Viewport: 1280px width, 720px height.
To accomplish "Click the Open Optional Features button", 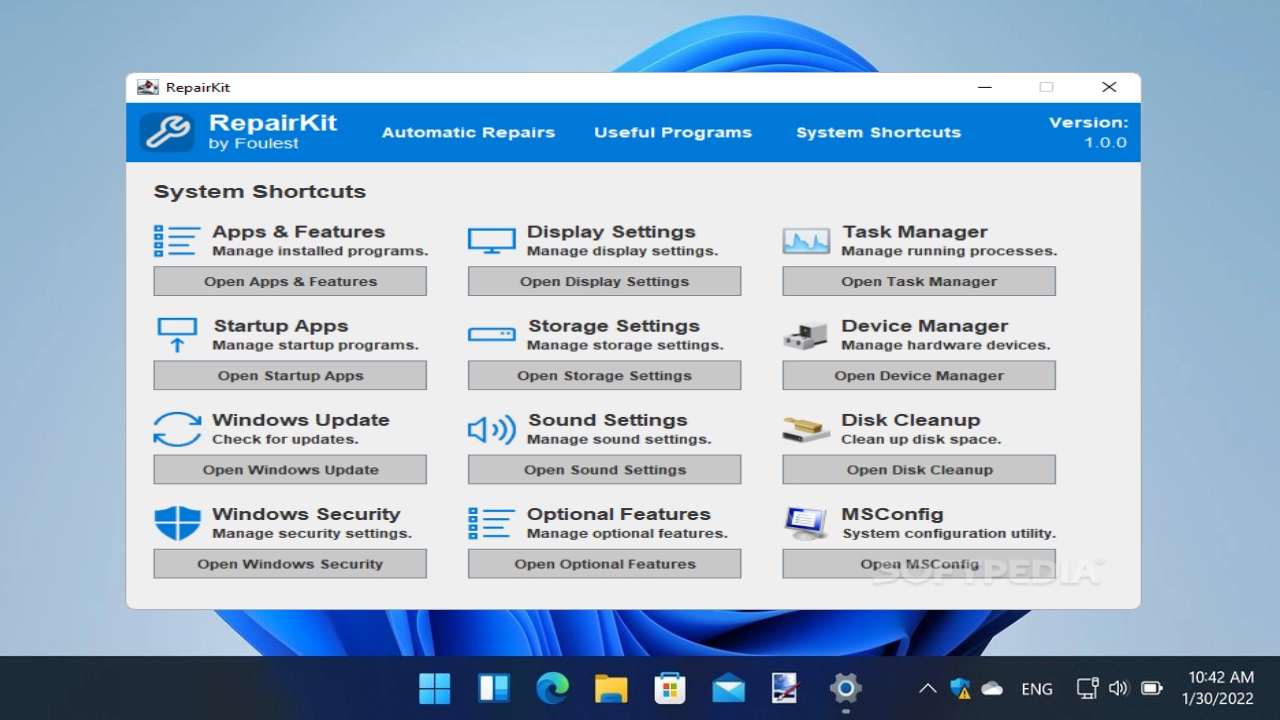I will [x=604, y=563].
